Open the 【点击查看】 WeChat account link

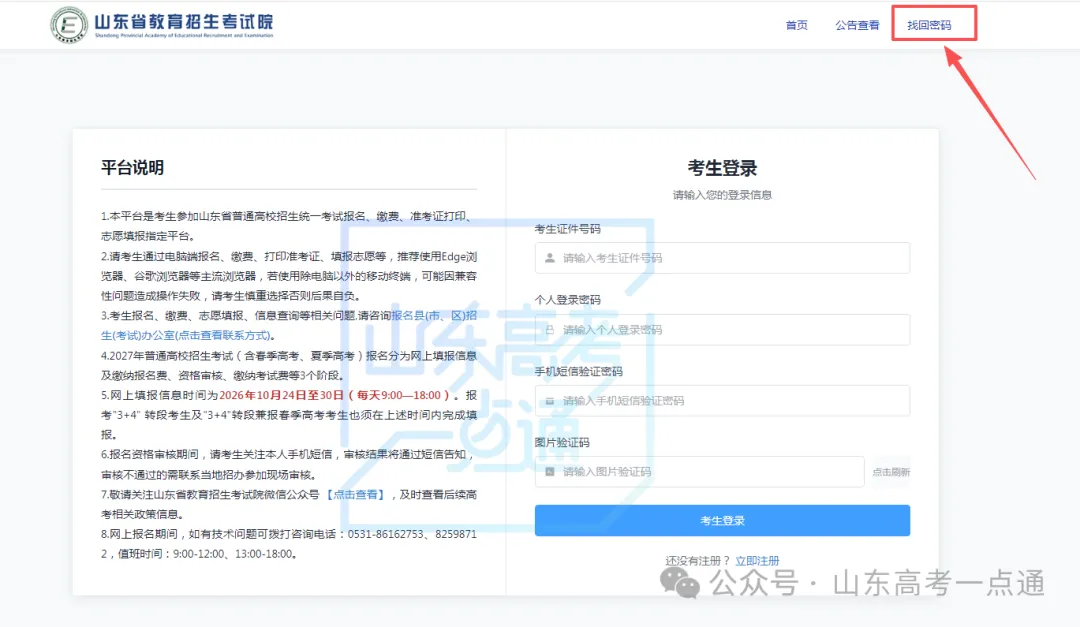point(355,494)
